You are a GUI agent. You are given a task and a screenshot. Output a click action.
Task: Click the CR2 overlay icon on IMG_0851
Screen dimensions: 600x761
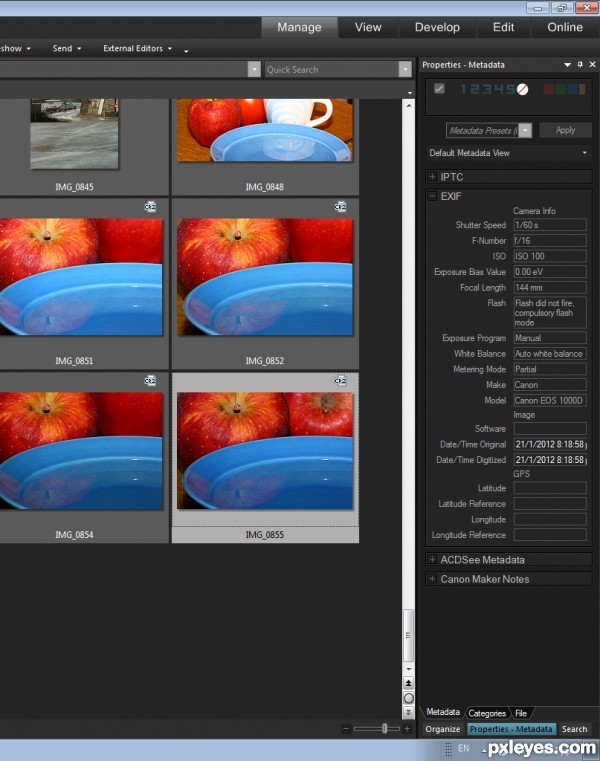pyautogui.click(x=150, y=207)
